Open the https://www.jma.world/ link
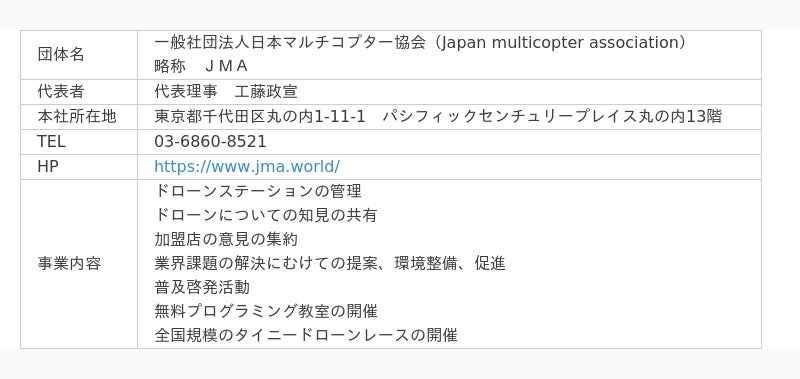The width and height of the screenshot is (800, 379). [x=247, y=167]
